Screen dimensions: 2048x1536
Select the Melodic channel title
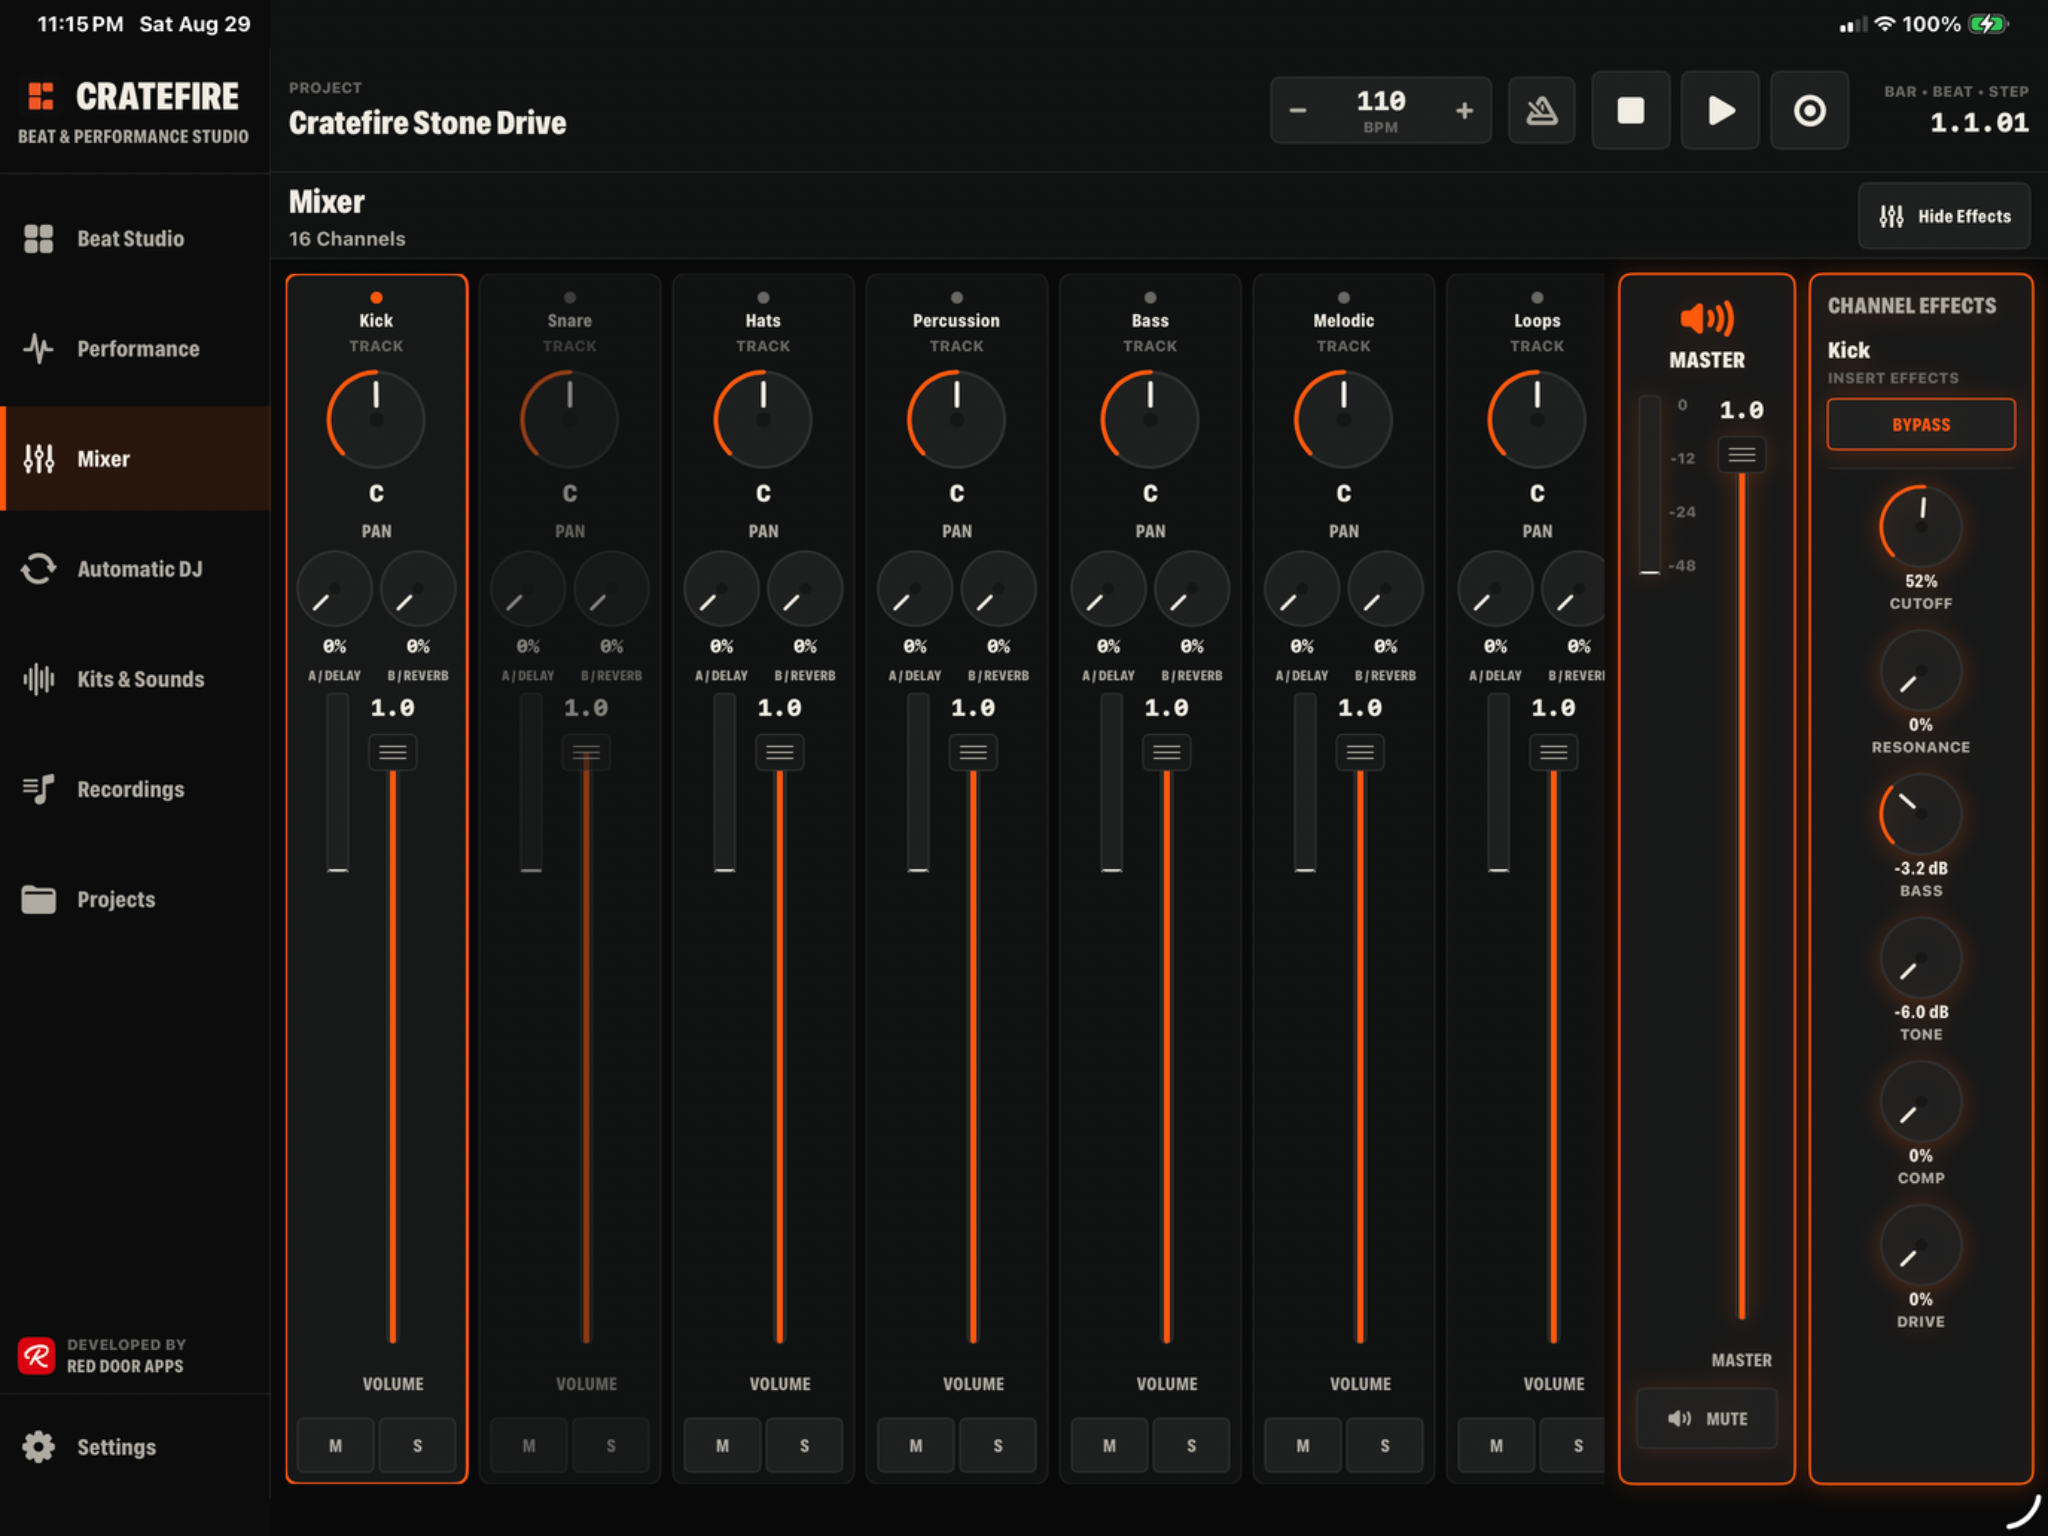[x=1344, y=321]
